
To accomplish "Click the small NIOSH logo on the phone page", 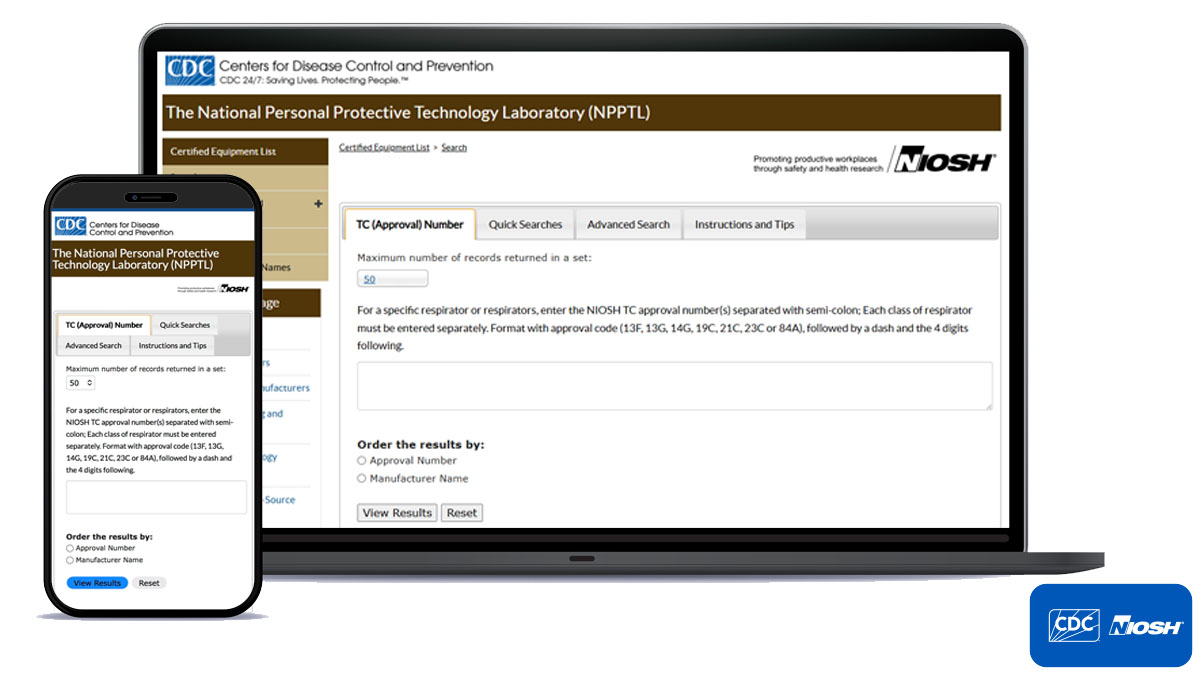I will pyautogui.click(x=233, y=288).
